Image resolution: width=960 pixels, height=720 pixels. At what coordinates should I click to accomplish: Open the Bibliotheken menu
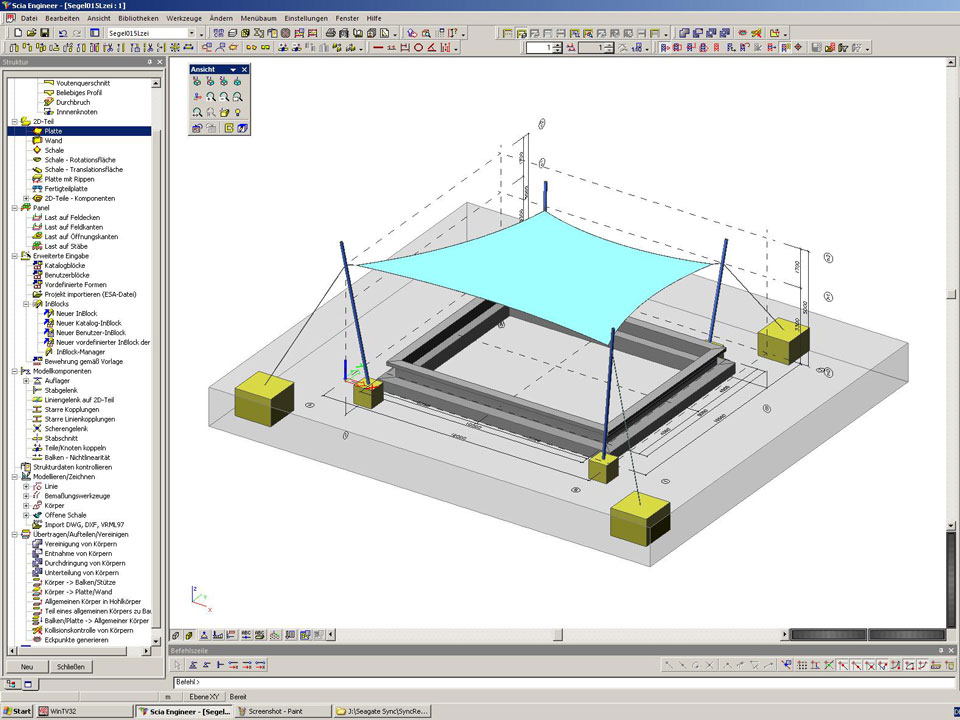point(137,18)
